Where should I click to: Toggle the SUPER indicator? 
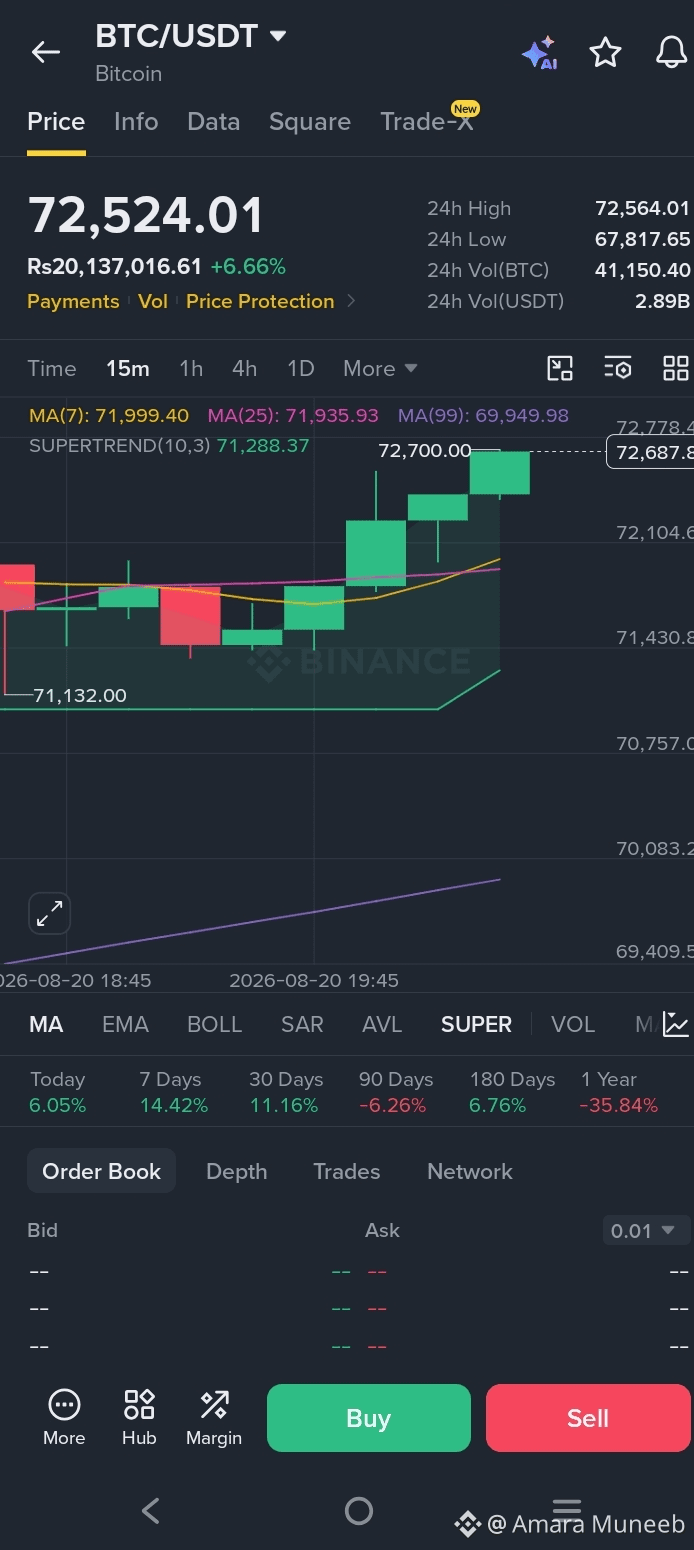[x=476, y=1024]
